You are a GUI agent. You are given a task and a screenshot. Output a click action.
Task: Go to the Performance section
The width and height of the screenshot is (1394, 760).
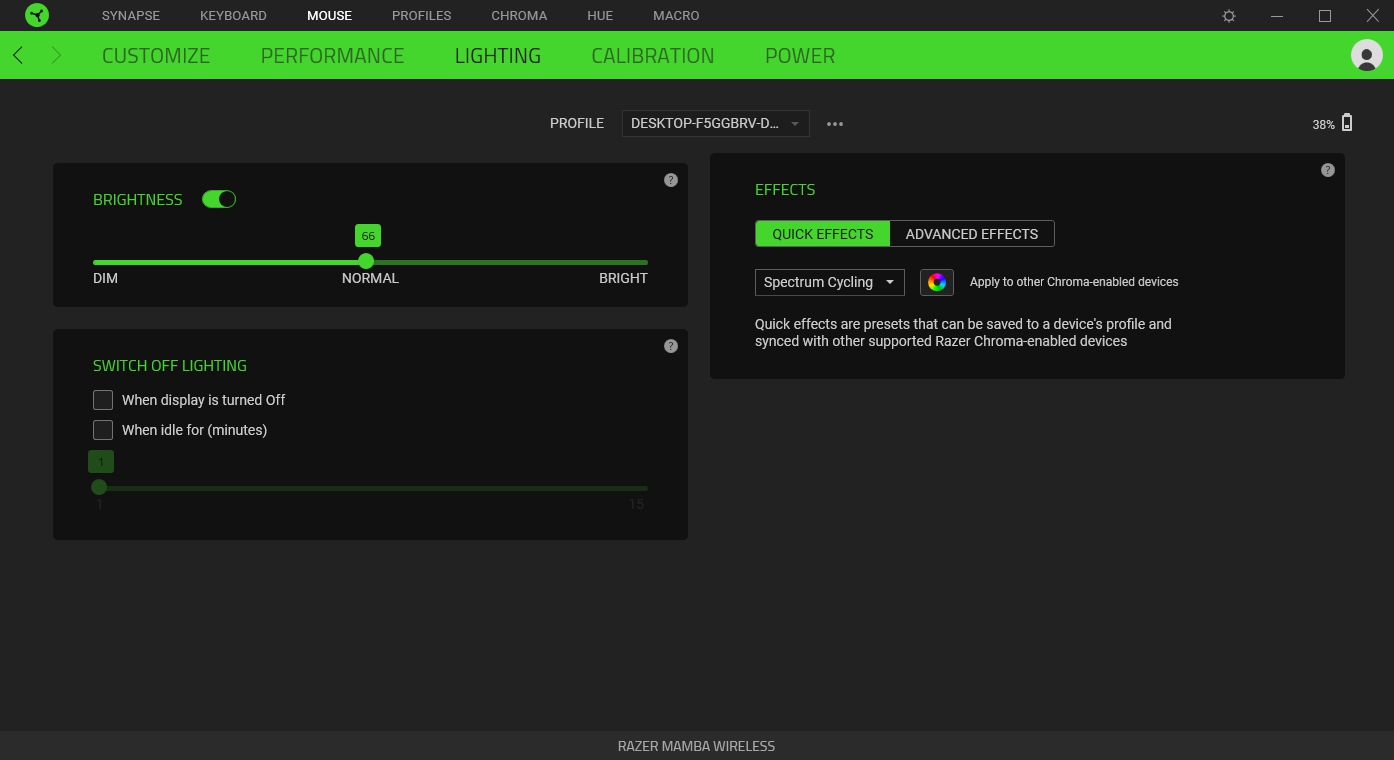pyautogui.click(x=332, y=56)
